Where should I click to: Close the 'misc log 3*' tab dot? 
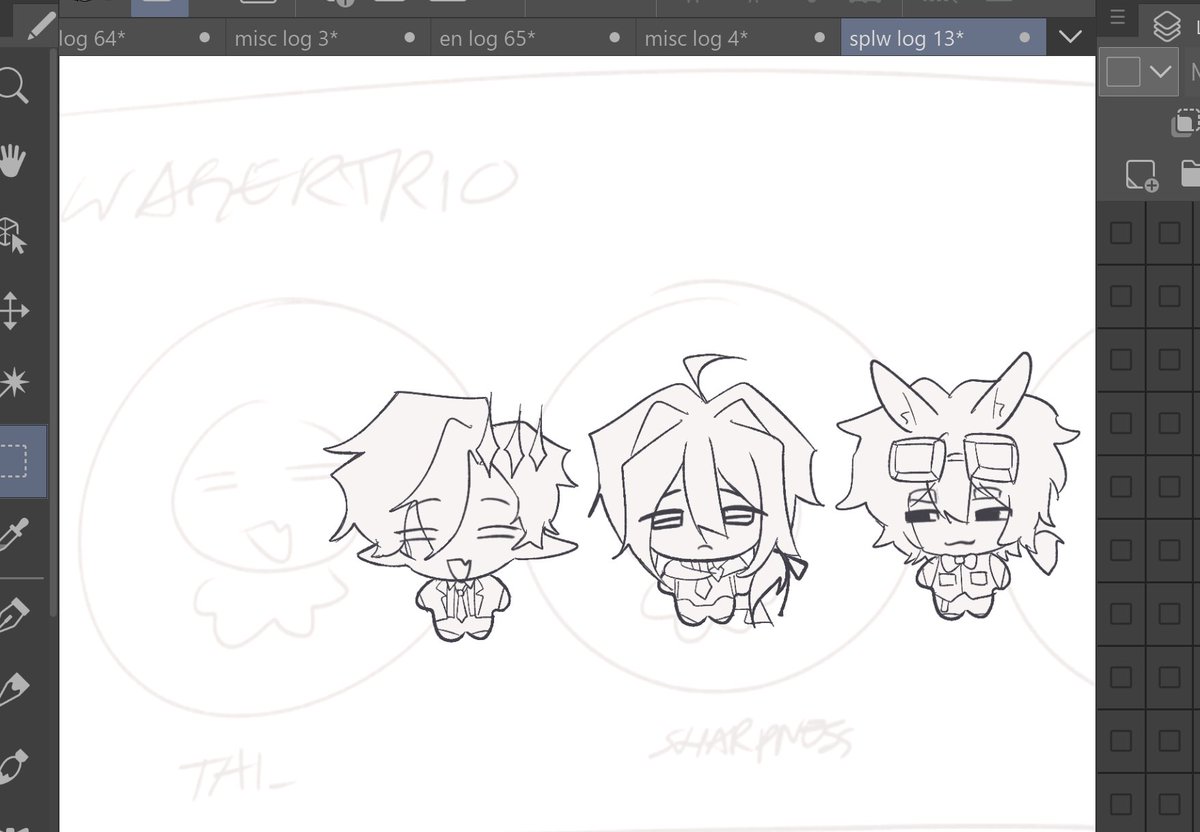(410, 38)
